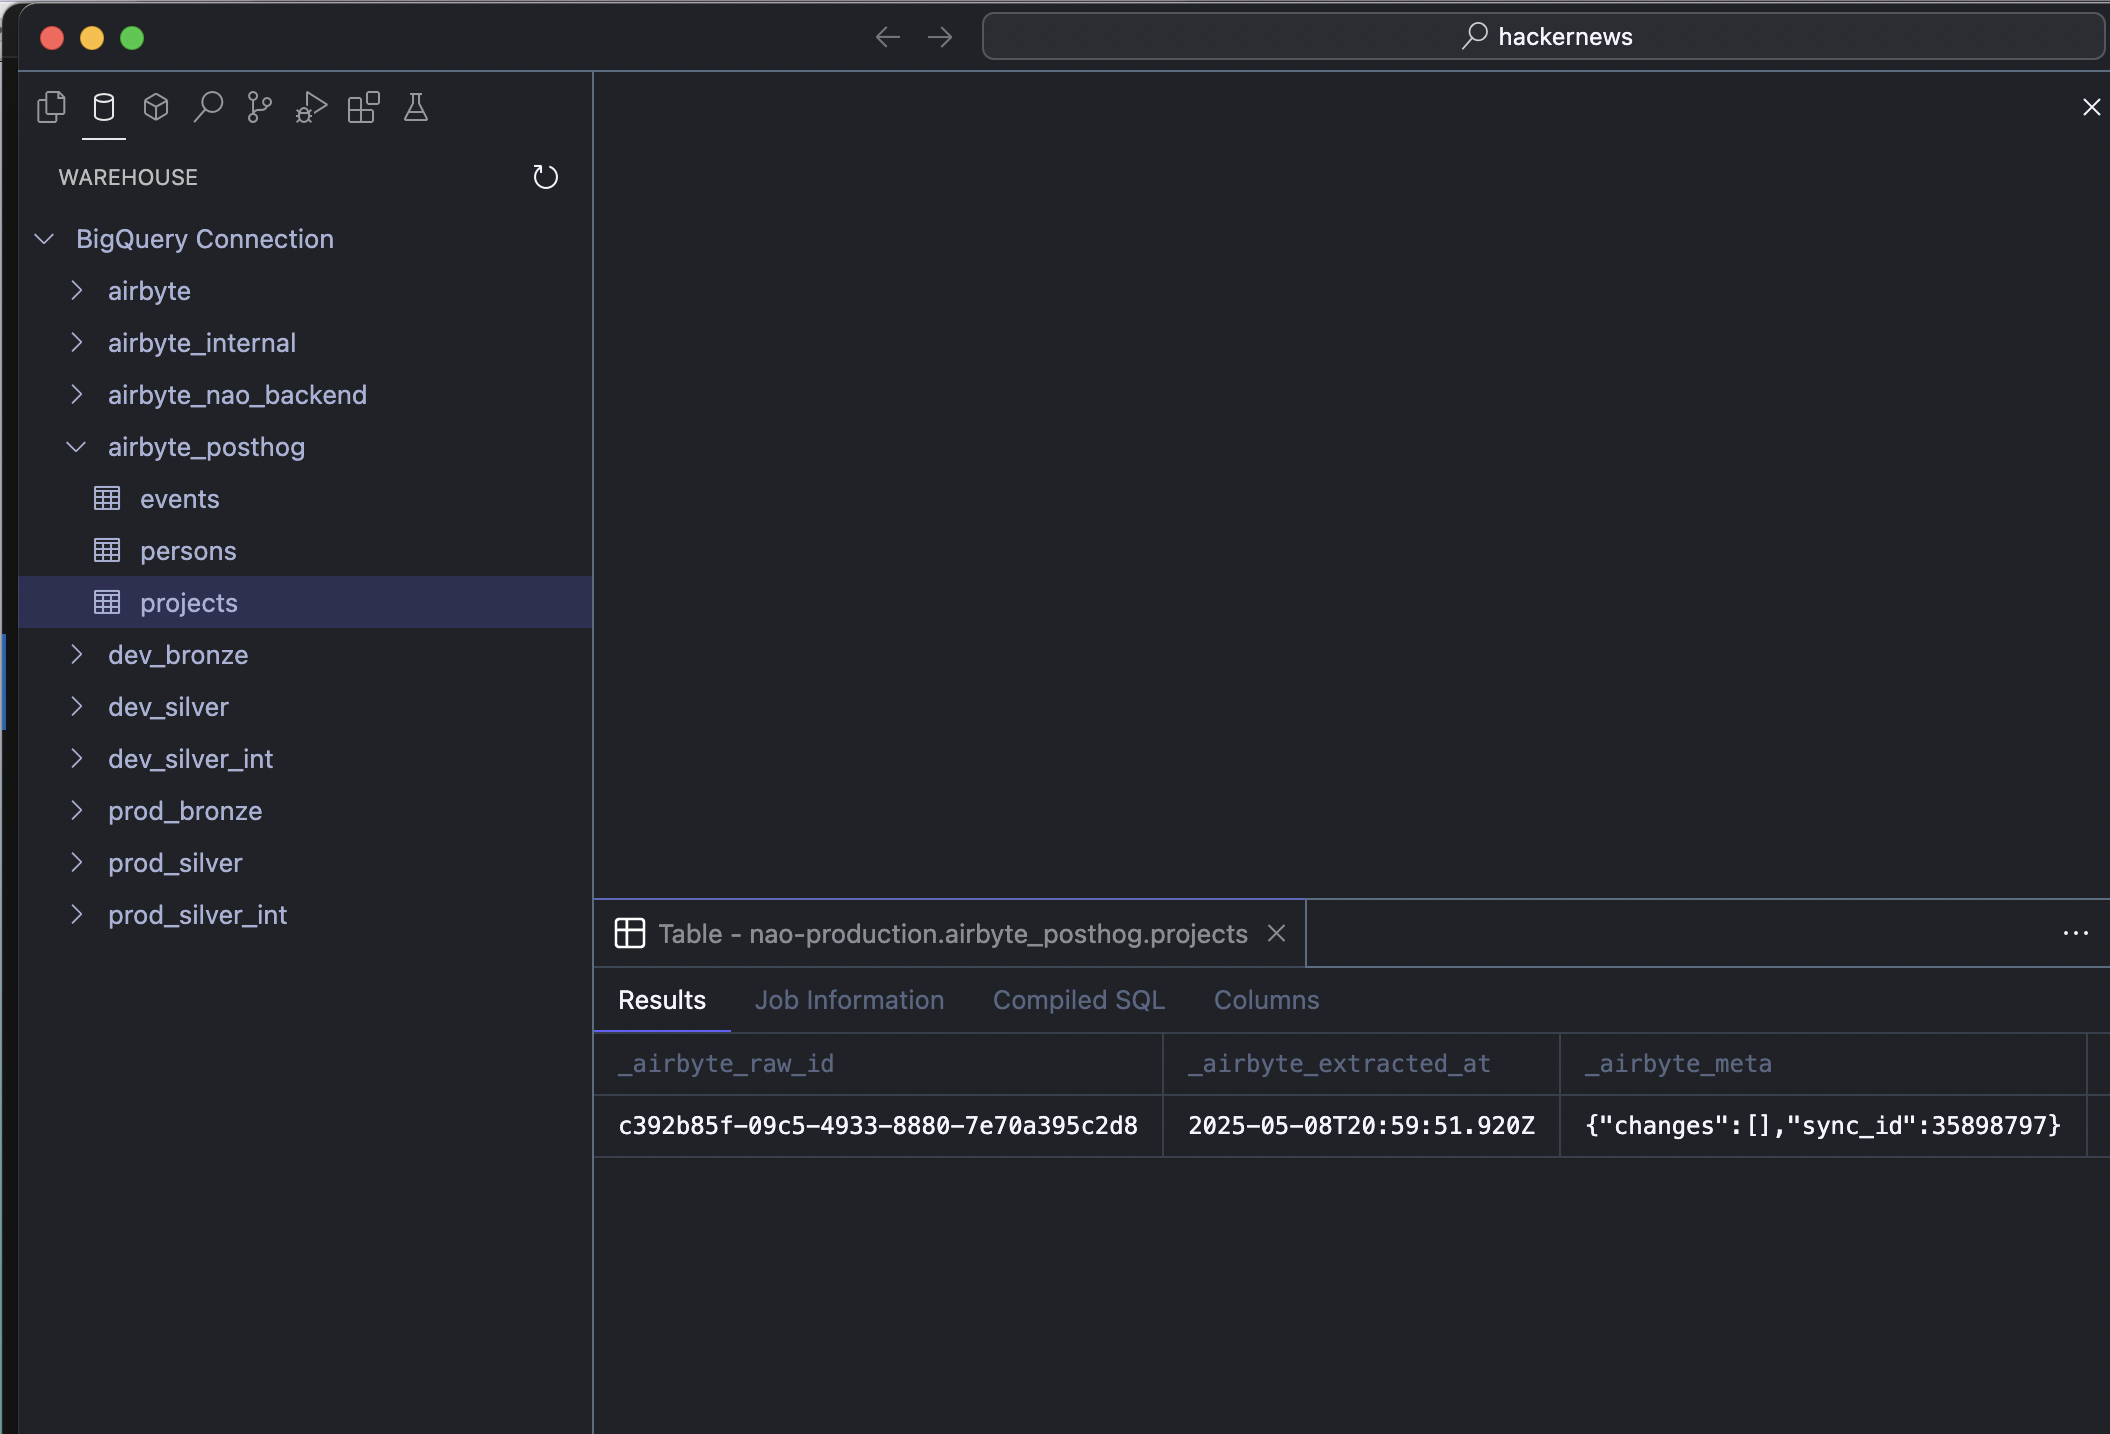
Task: Expand the airbyte_nao_backend dataset
Action: tap(76, 395)
